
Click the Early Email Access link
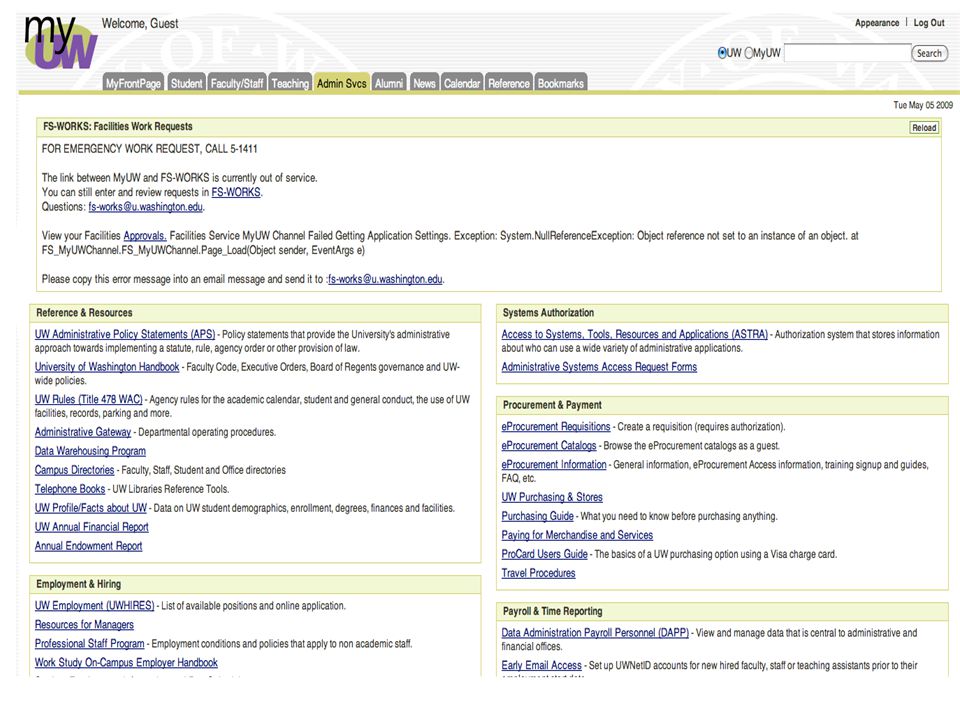(541, 665)
